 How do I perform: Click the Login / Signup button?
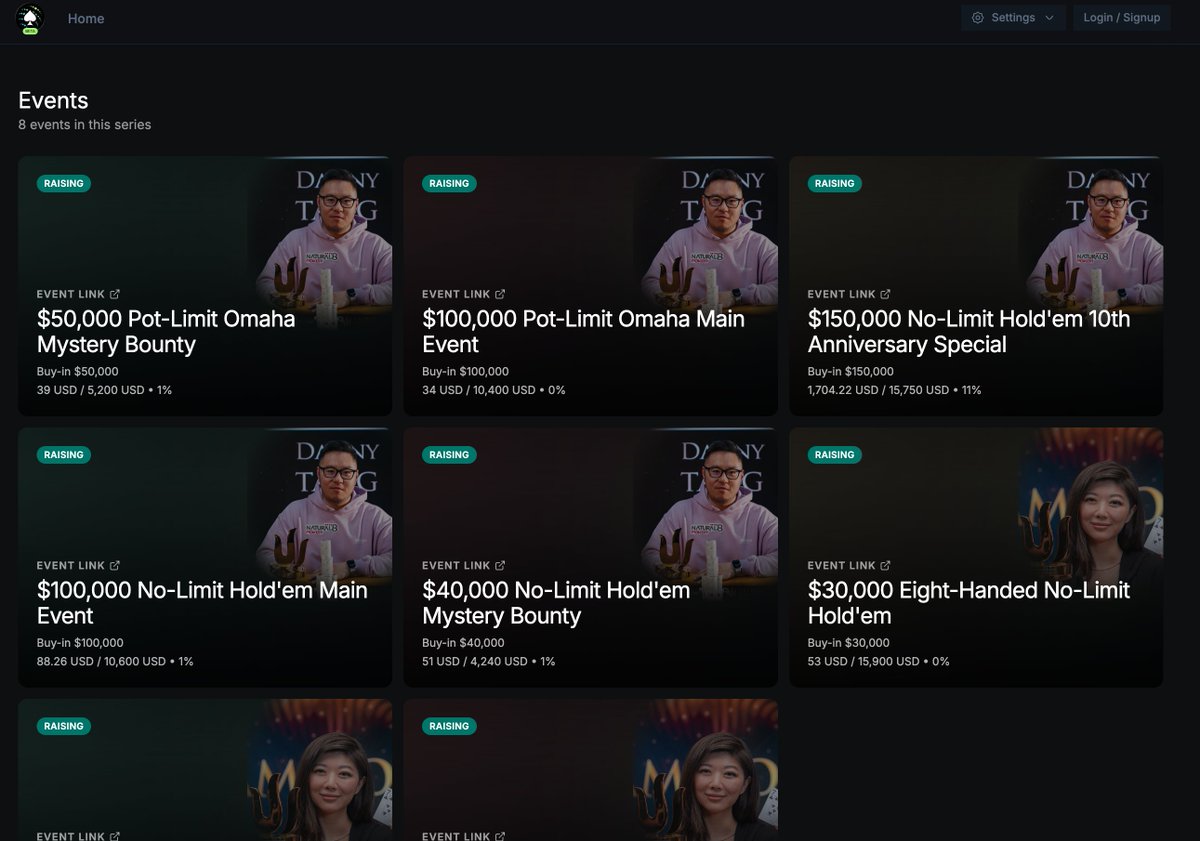coord(1121,18)
